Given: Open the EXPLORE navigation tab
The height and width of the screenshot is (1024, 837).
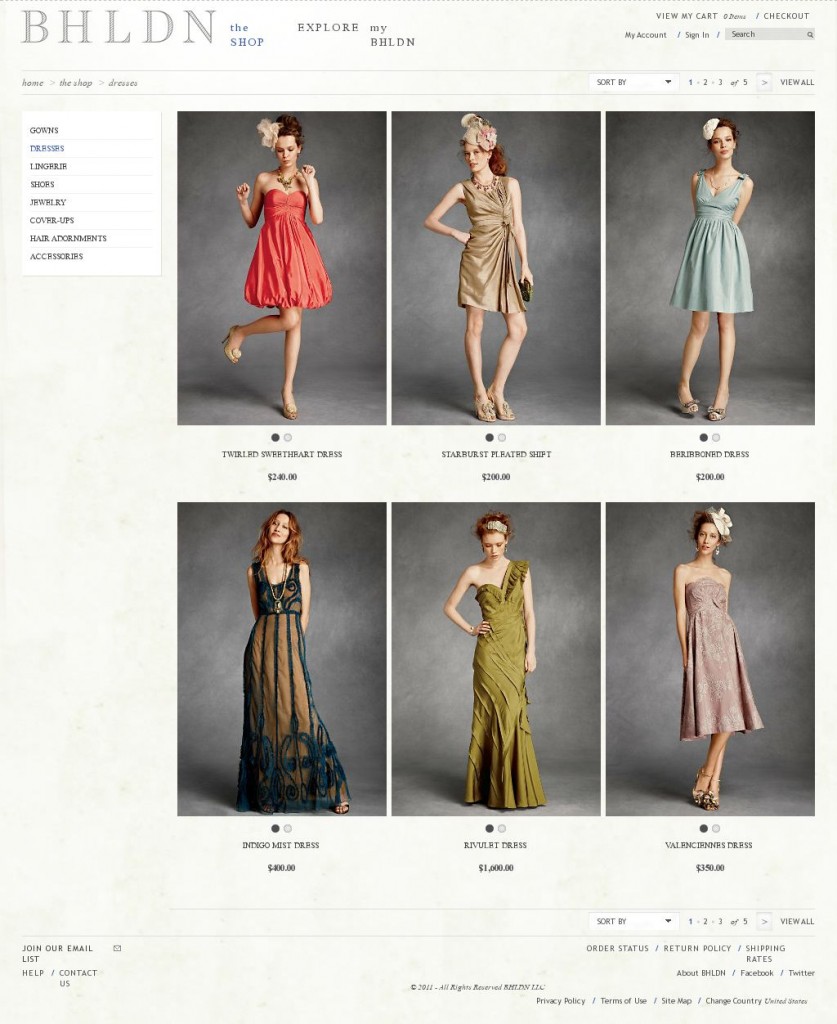Looking at the screenshot, I should click(328, 27).
